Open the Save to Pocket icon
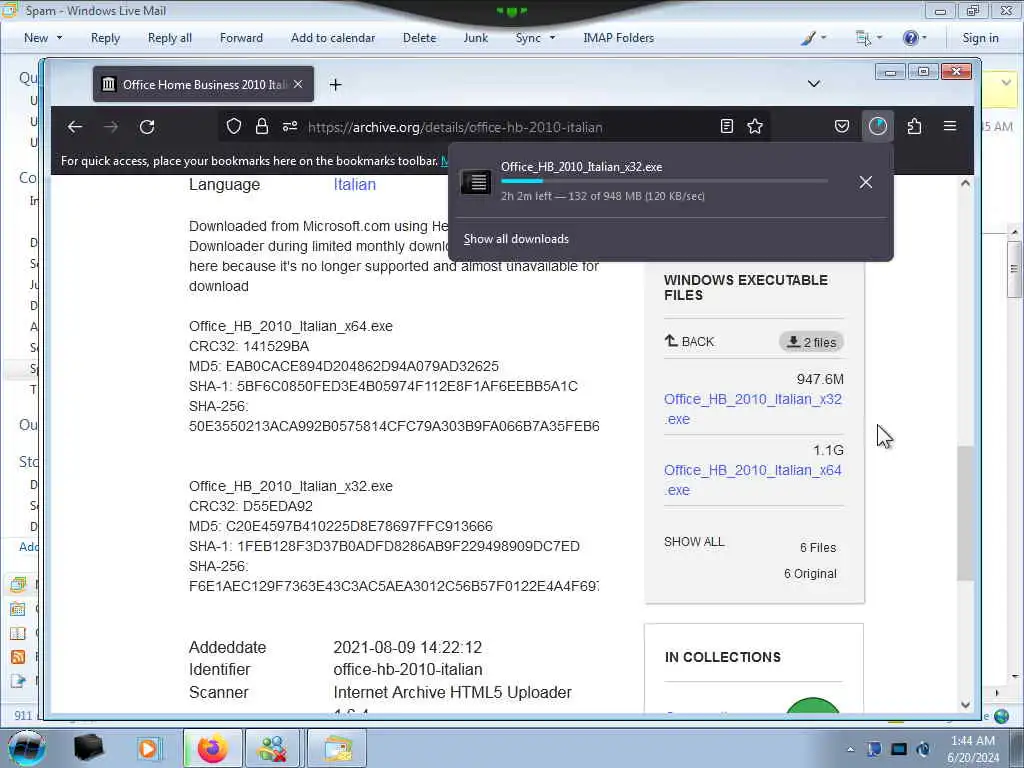 [x=842, y=127]
